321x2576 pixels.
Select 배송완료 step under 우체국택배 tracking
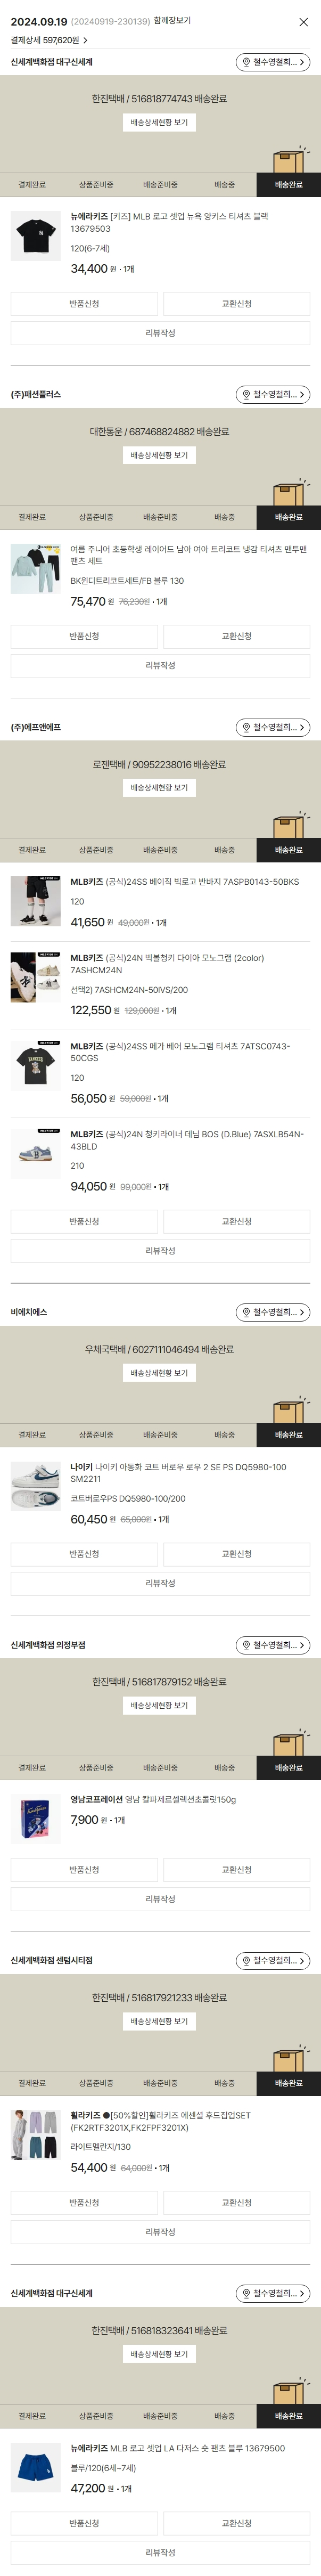point(288,1435)
